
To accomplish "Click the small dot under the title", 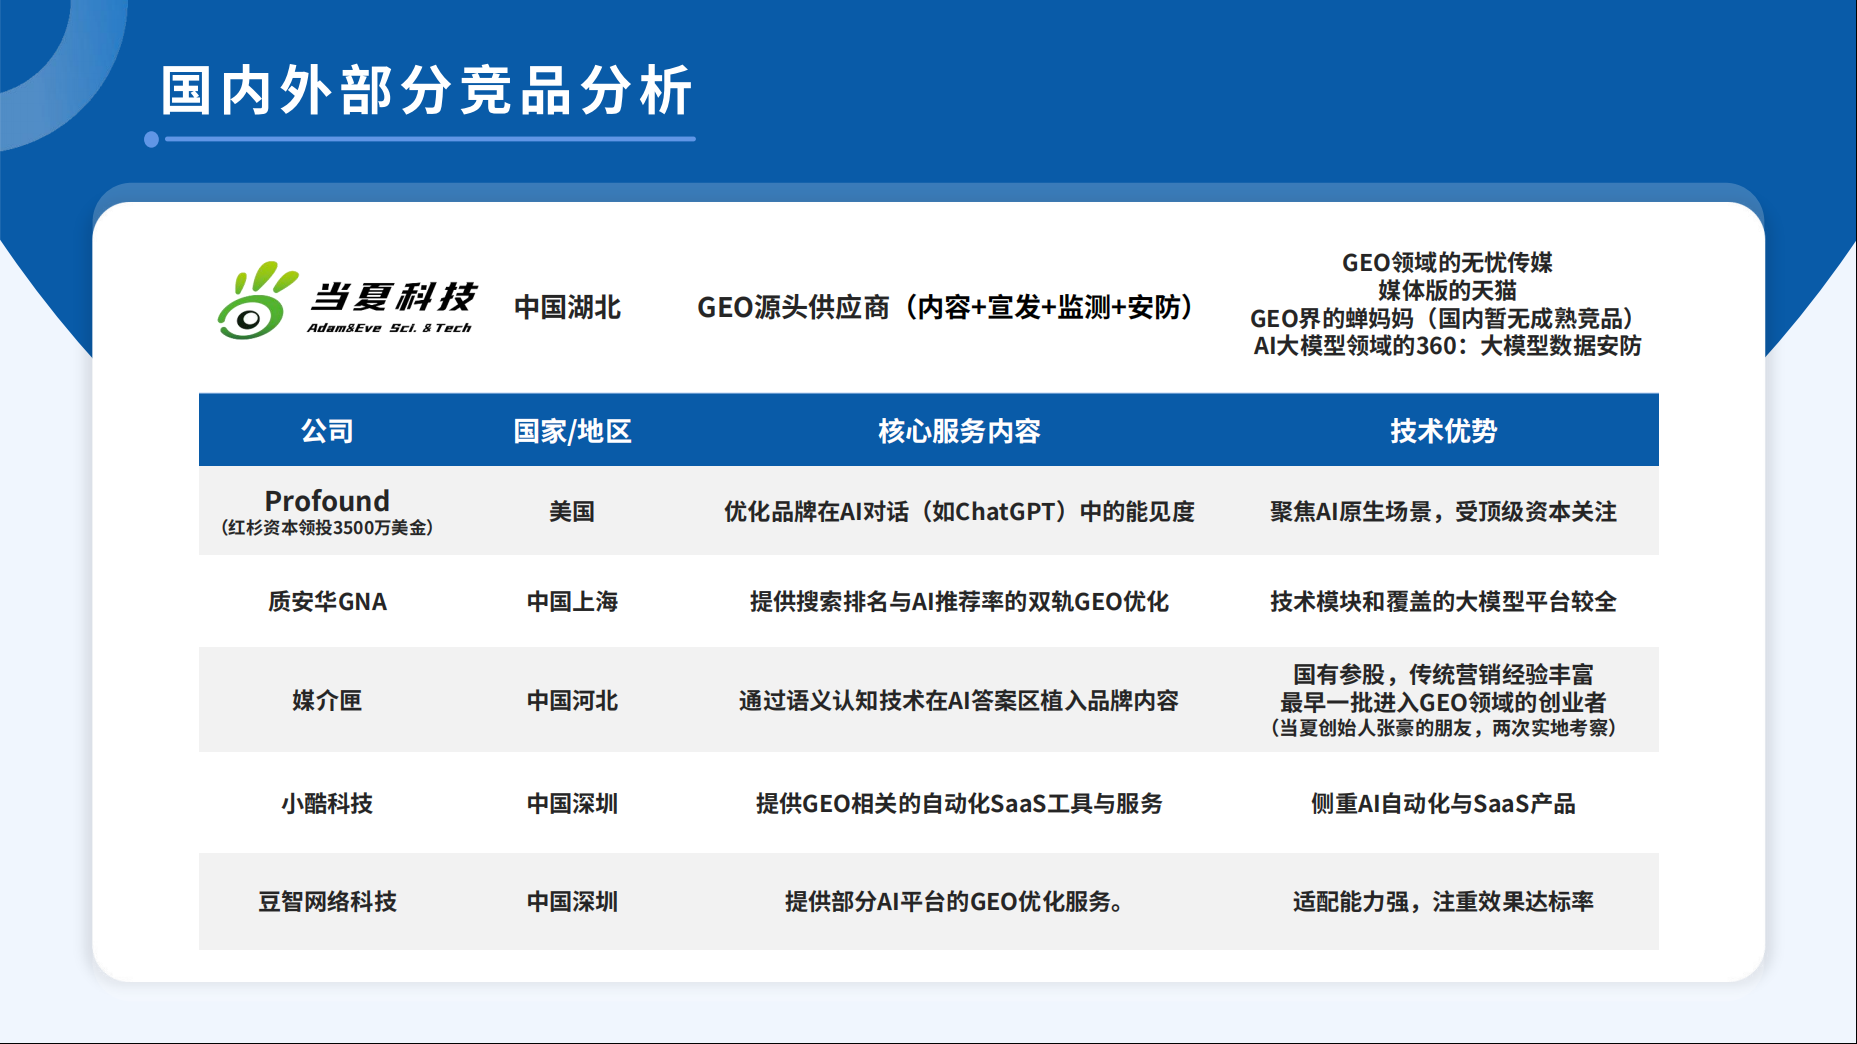I will pos(152,139).
